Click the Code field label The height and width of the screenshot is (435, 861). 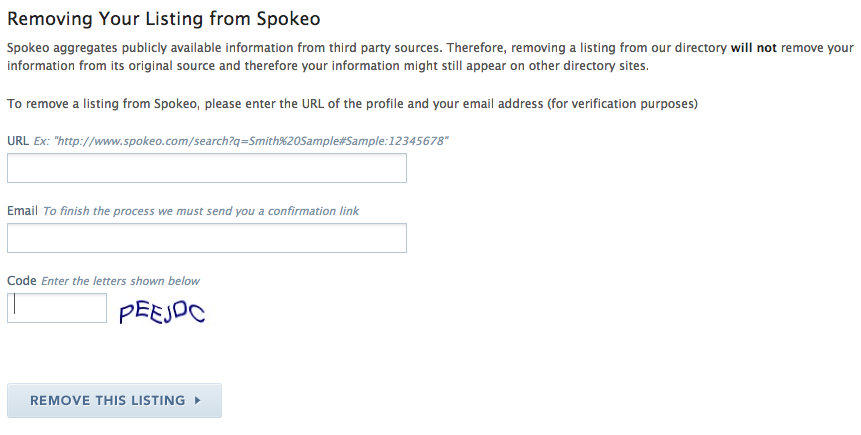[x=21, y=281]
